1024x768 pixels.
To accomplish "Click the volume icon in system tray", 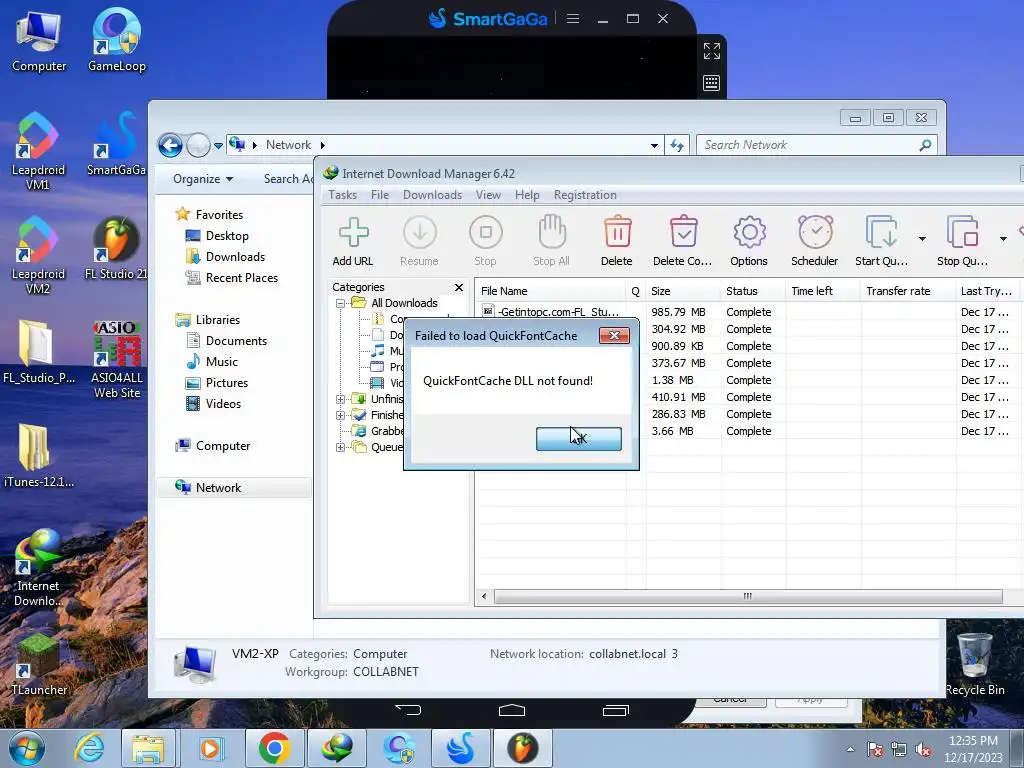I will pos(923,749).
